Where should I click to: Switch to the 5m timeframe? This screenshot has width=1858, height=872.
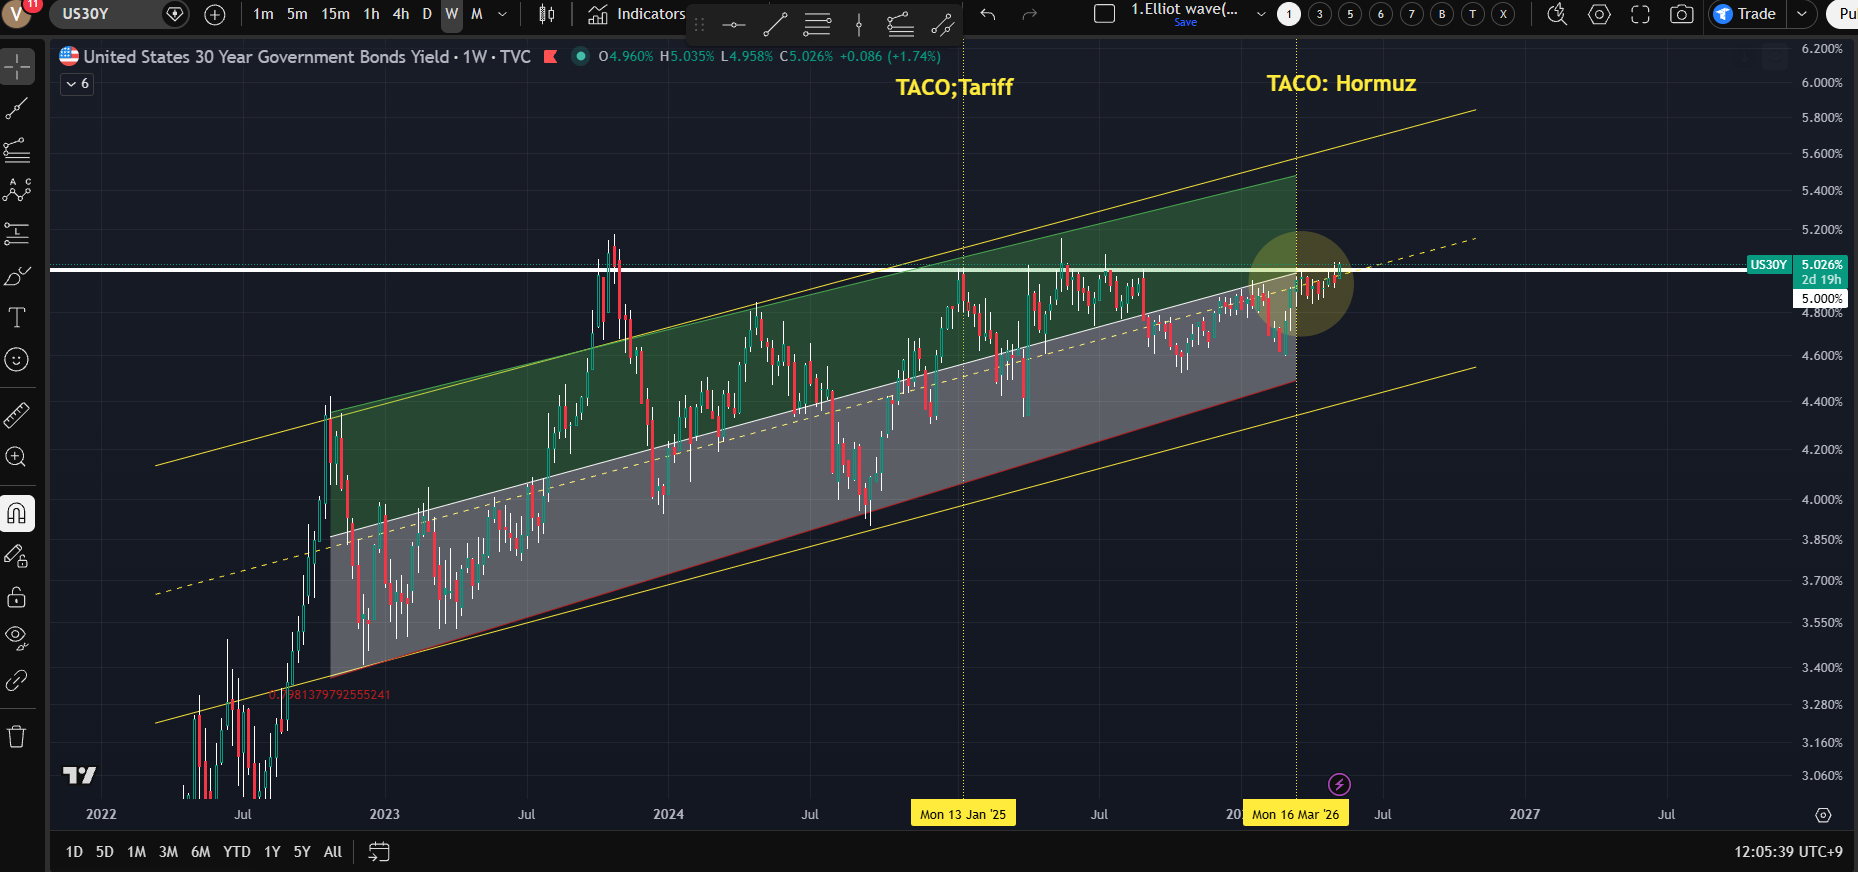[297, 14]
